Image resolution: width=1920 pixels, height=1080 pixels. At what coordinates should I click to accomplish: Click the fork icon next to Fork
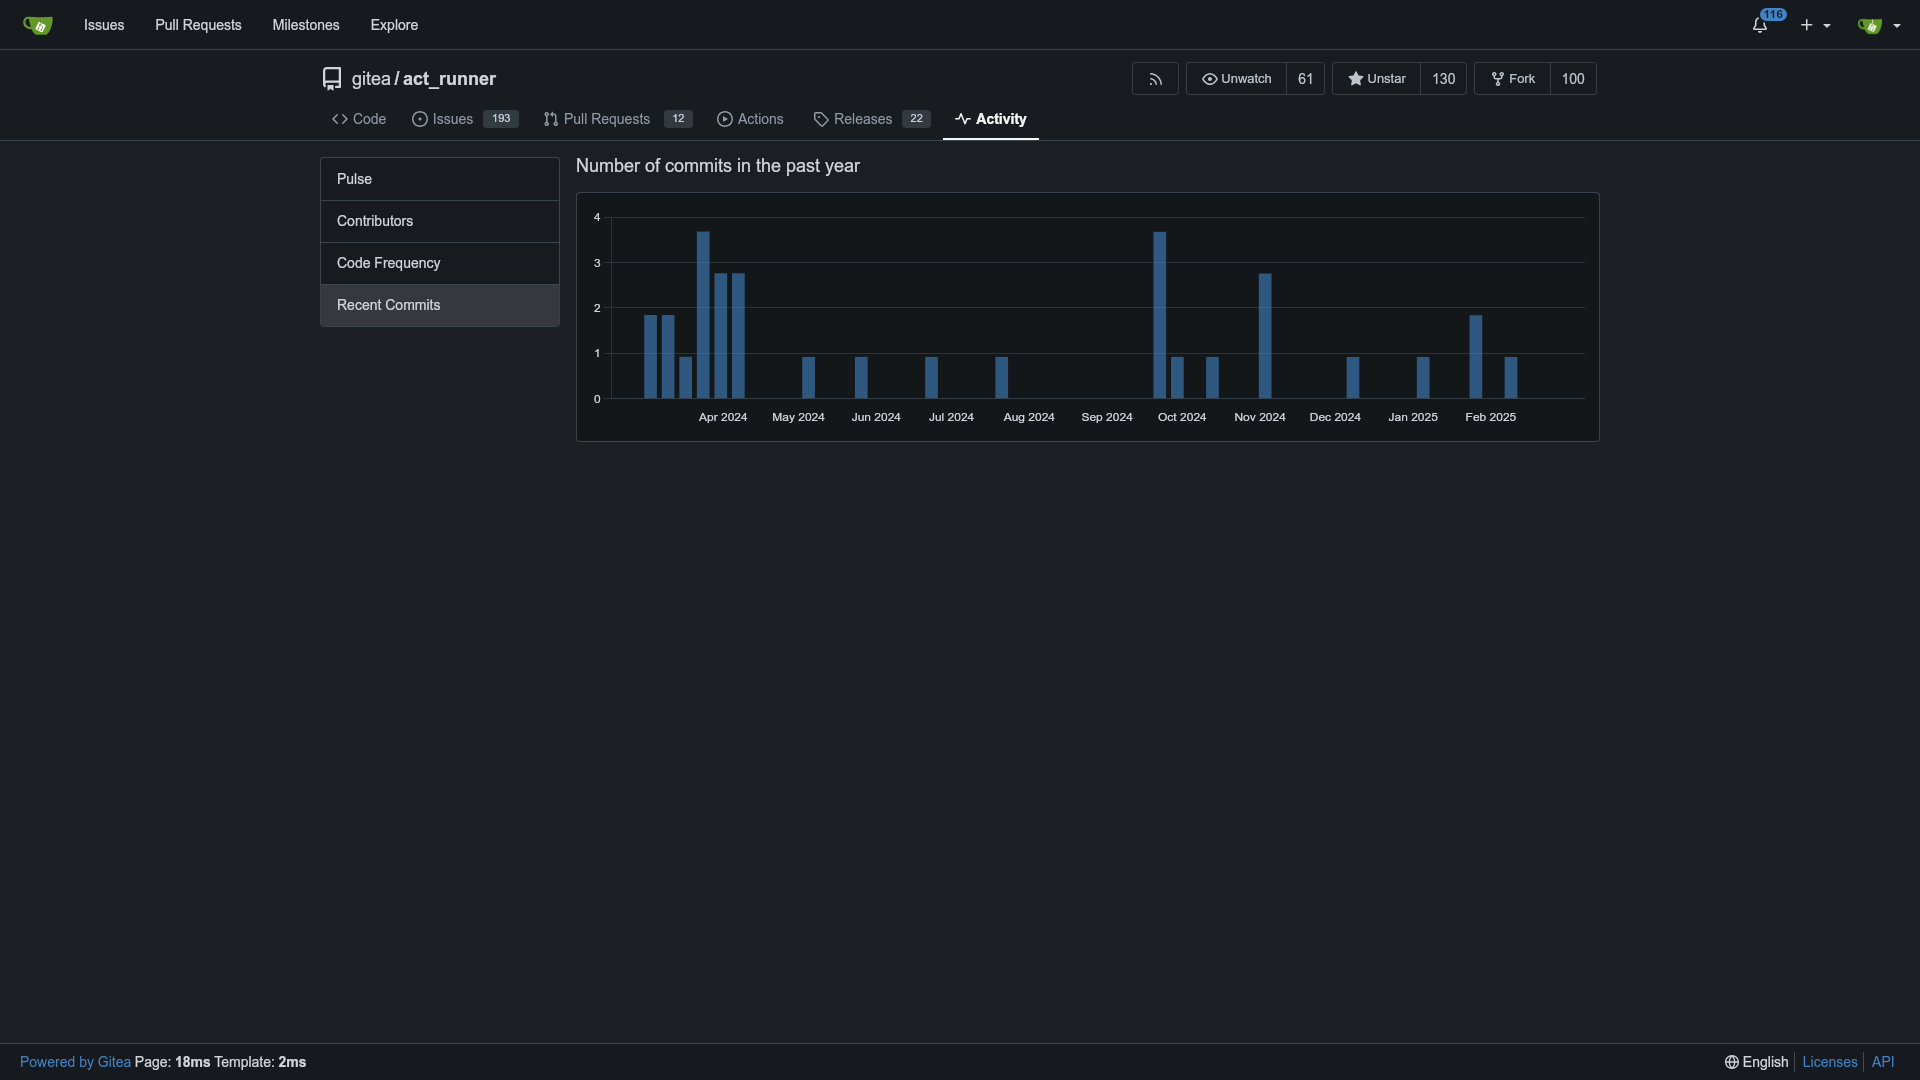click(x=1495, y=78)
